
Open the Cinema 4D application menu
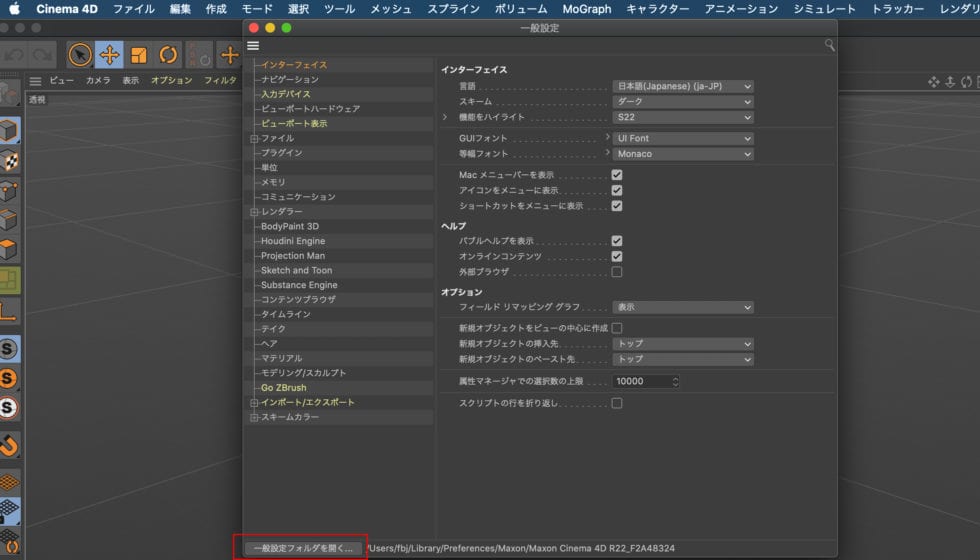[67, 9]
